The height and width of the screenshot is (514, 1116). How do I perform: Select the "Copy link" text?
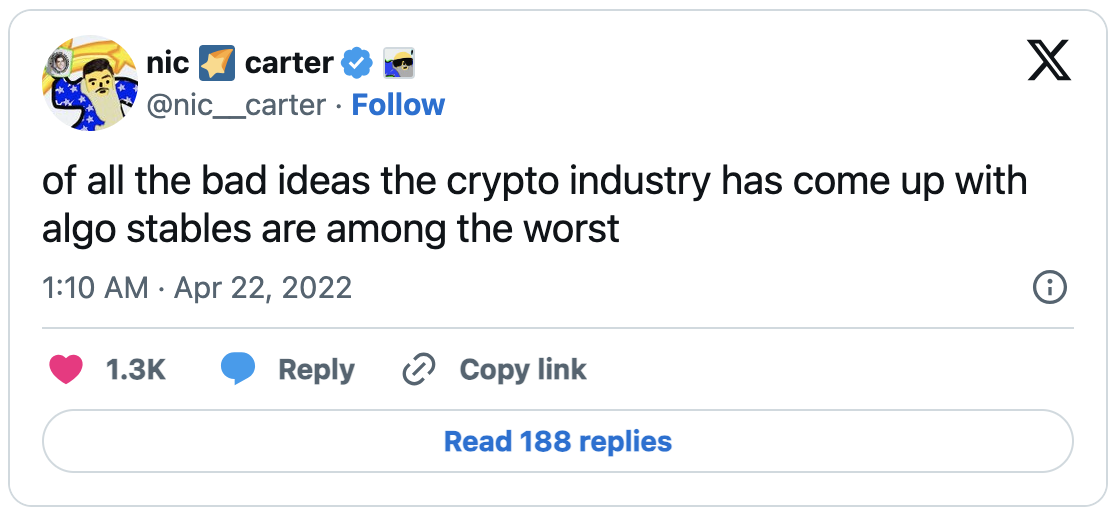coord(523,369)
